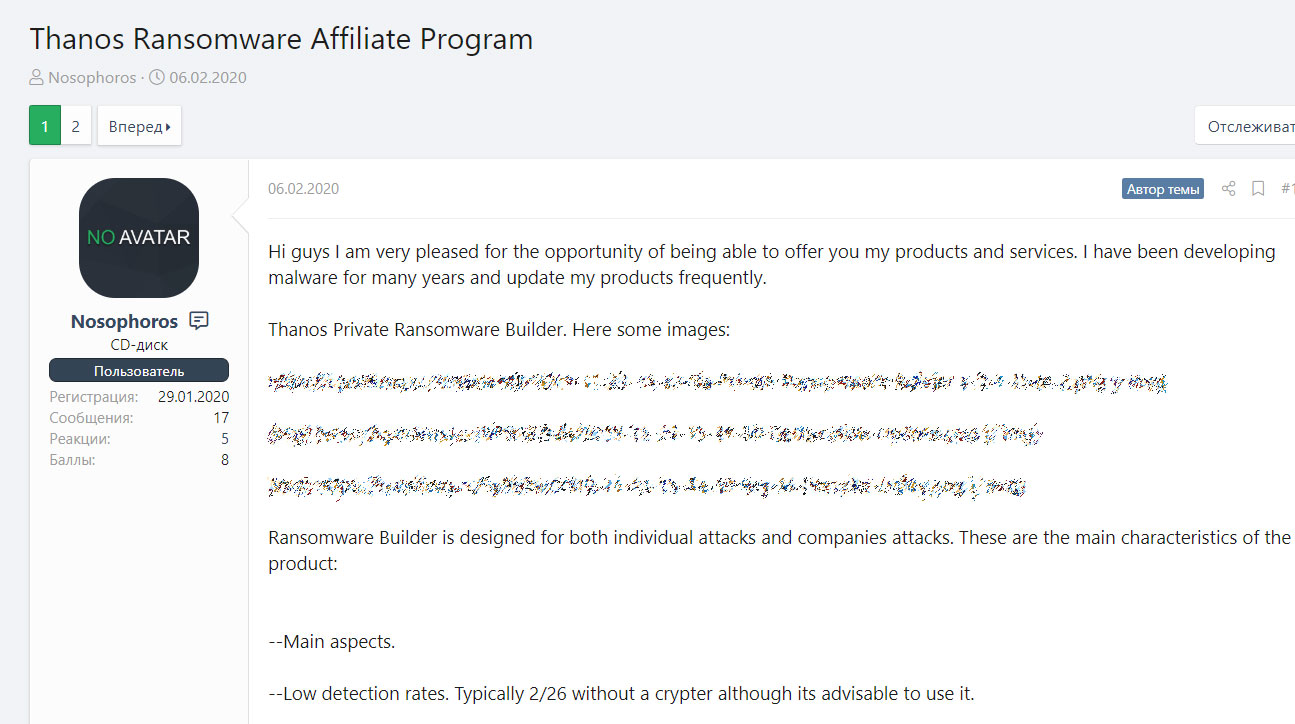This screenshot has width=1295, height=724.
Task: Open the second blurred image link
Action: 656,434
